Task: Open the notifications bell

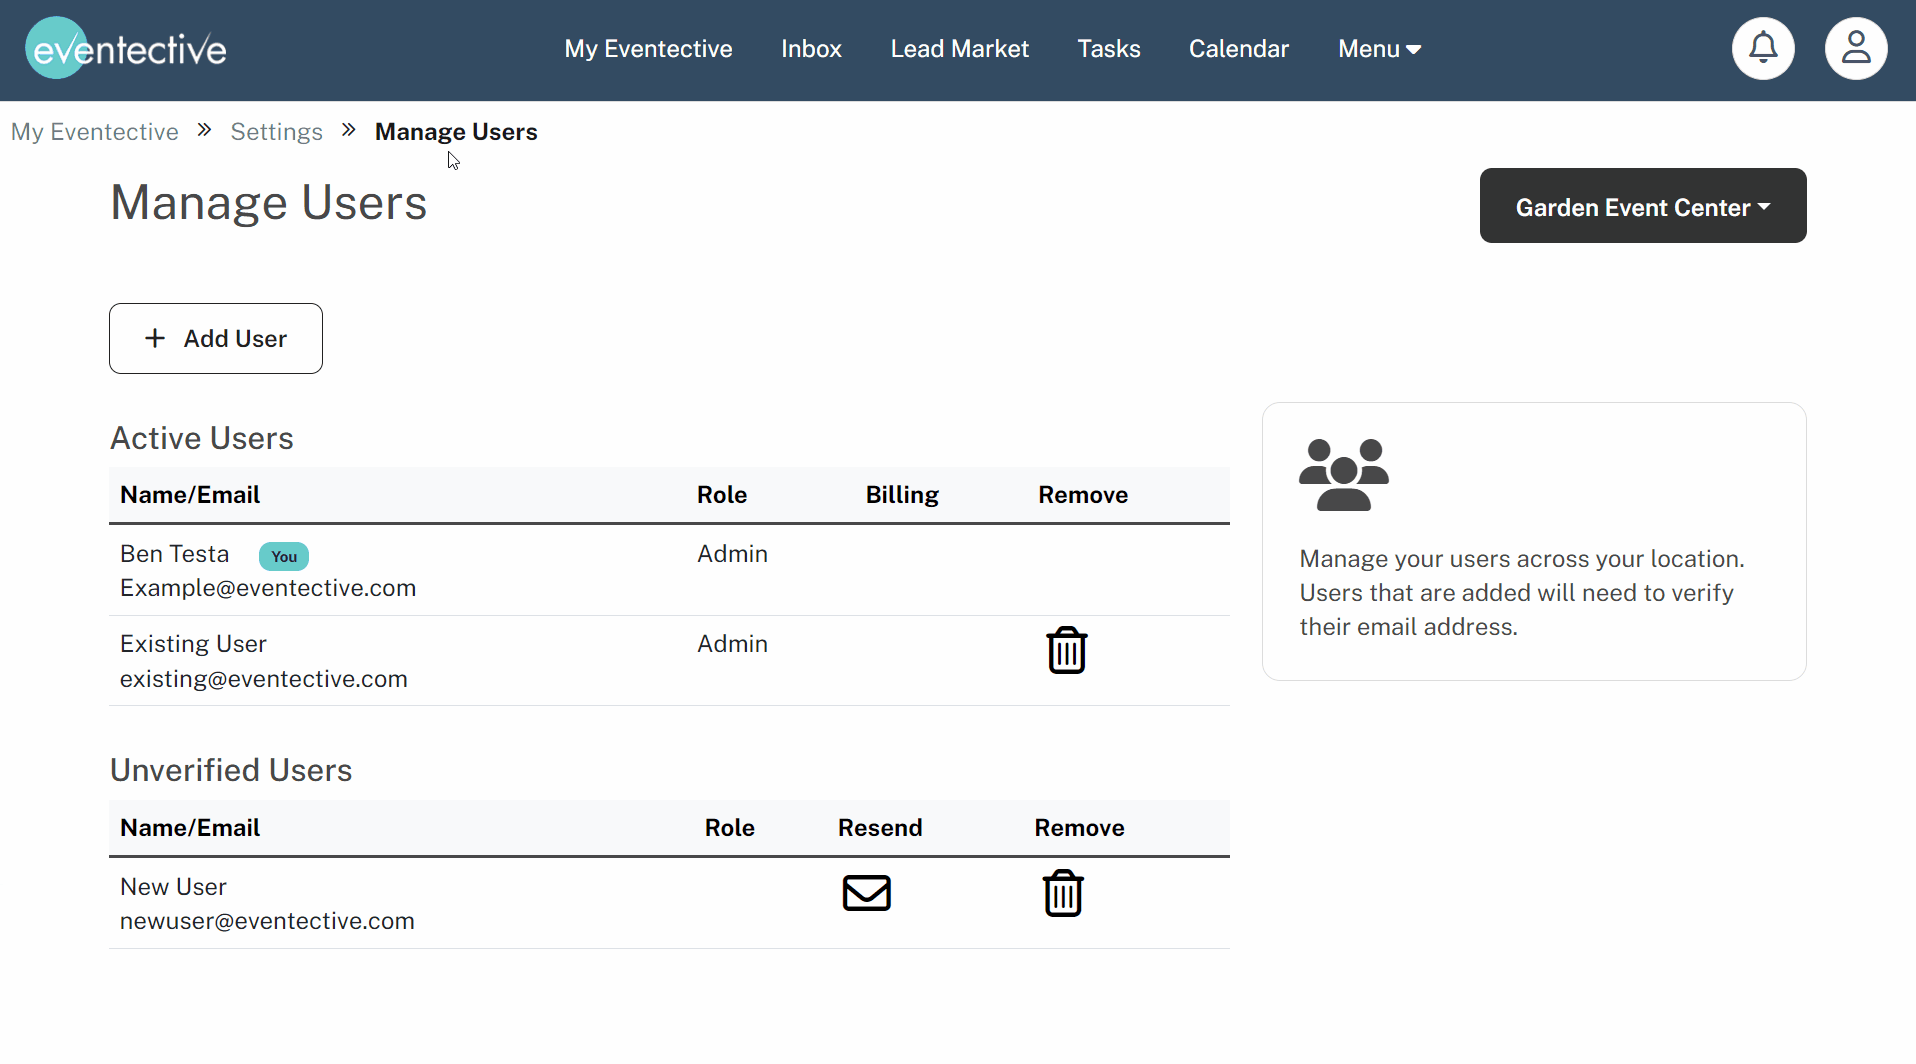Action: tap(1763, 48)
